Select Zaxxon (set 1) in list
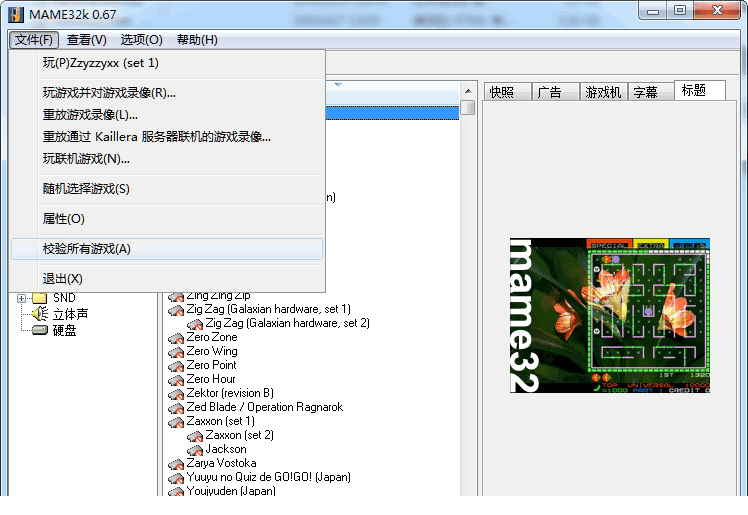The image size is (748, 515). [x=220, y=421]
